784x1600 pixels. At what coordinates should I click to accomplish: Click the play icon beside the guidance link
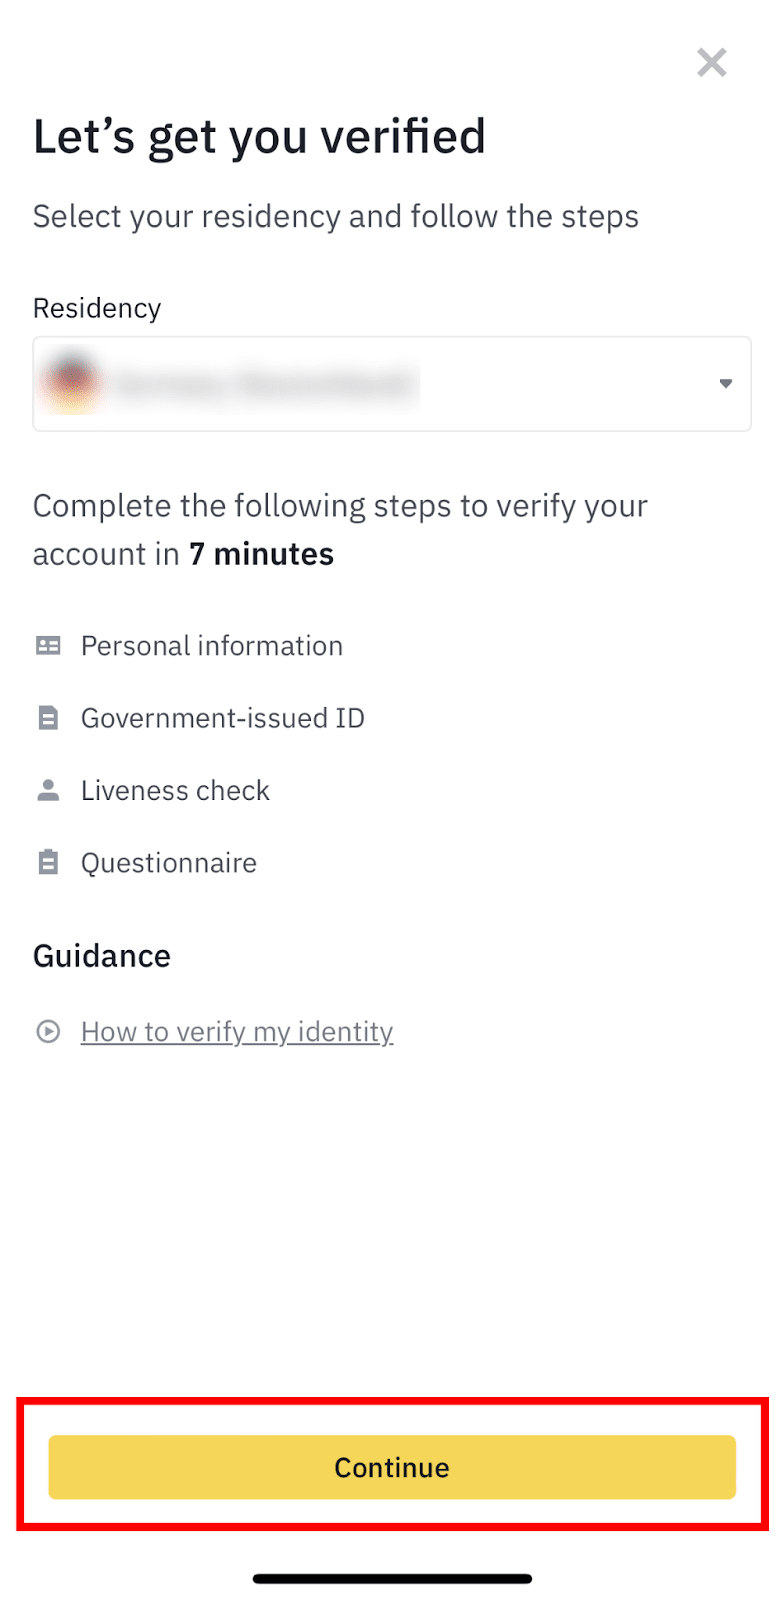(x=48, y=1031)
